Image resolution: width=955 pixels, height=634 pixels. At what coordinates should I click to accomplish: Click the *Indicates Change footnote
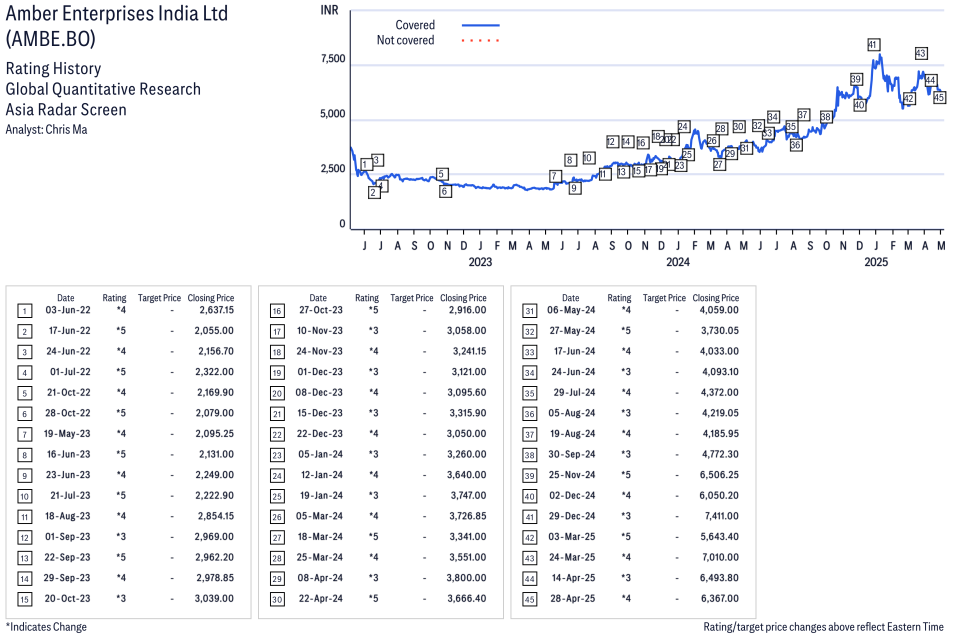tap(46, 627)
